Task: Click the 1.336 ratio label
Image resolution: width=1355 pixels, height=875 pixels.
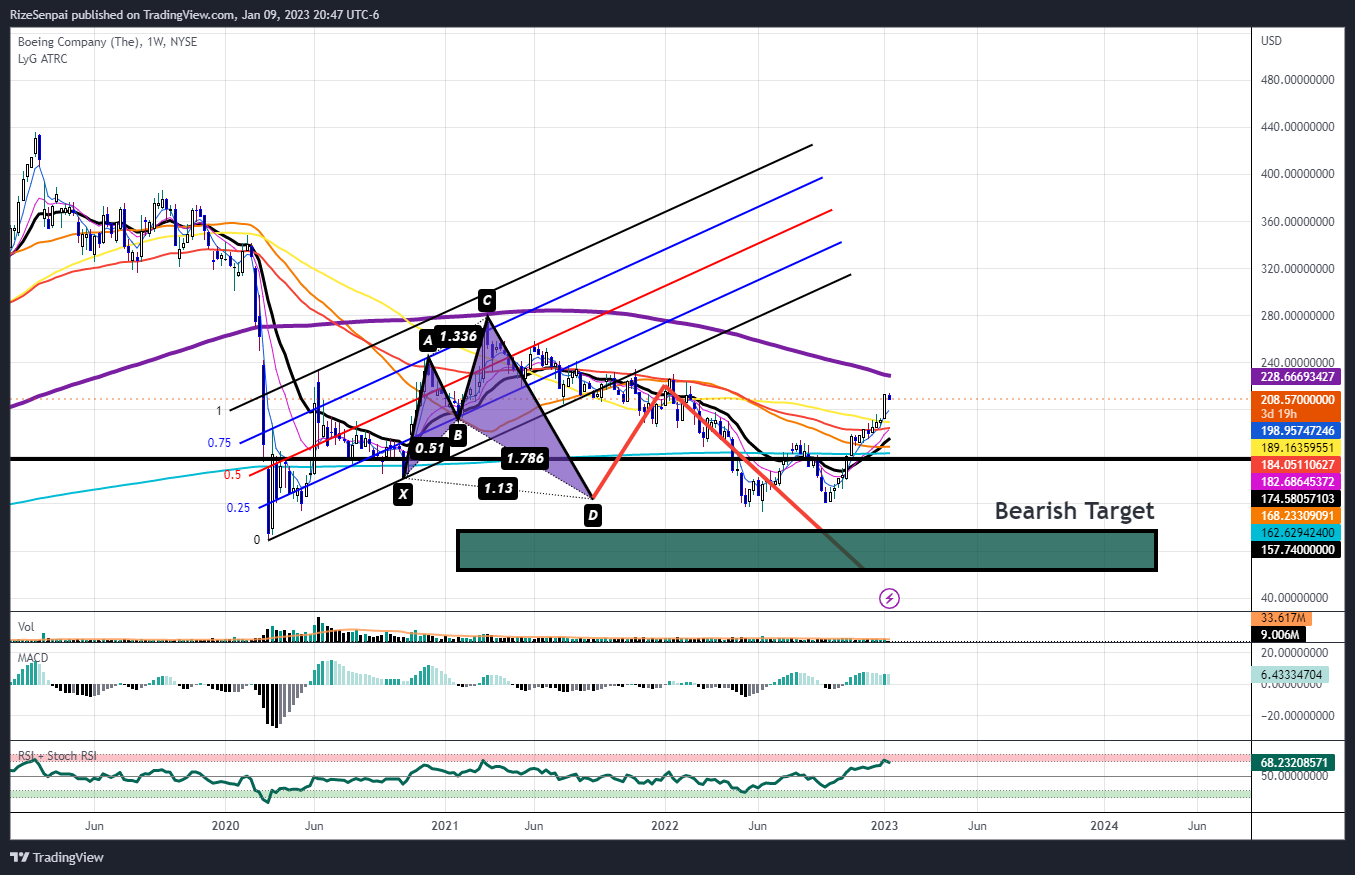Action: coord(458,337)
